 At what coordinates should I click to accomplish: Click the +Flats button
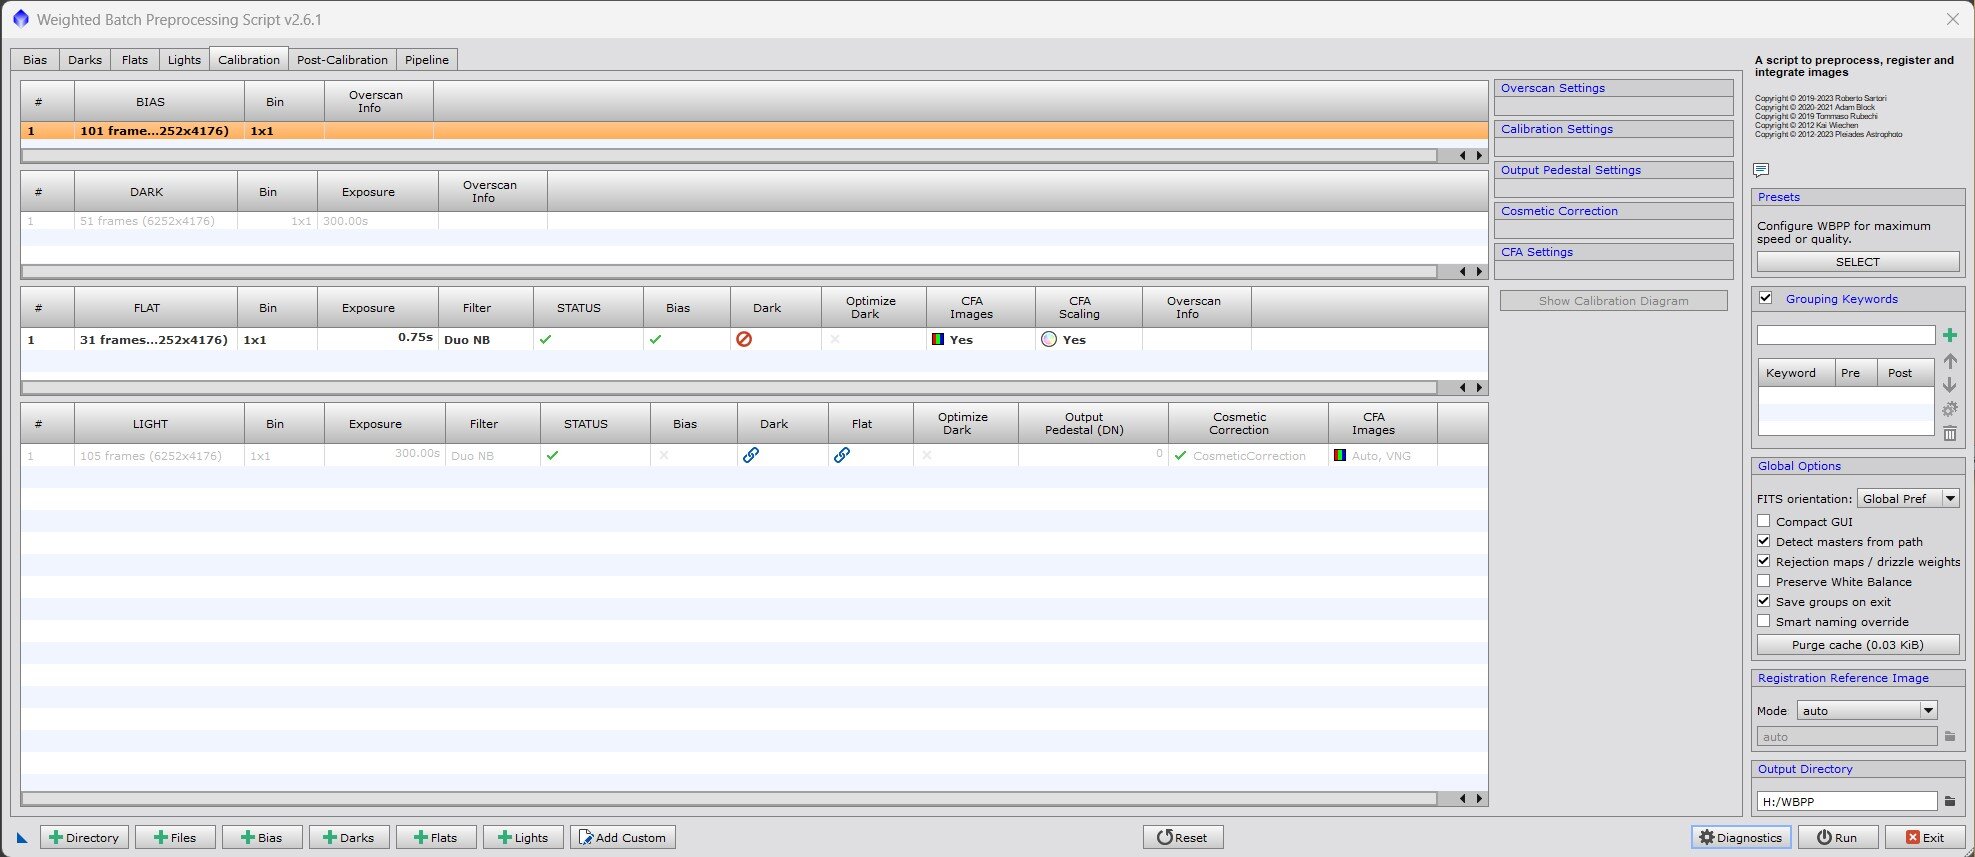(436, 837)
